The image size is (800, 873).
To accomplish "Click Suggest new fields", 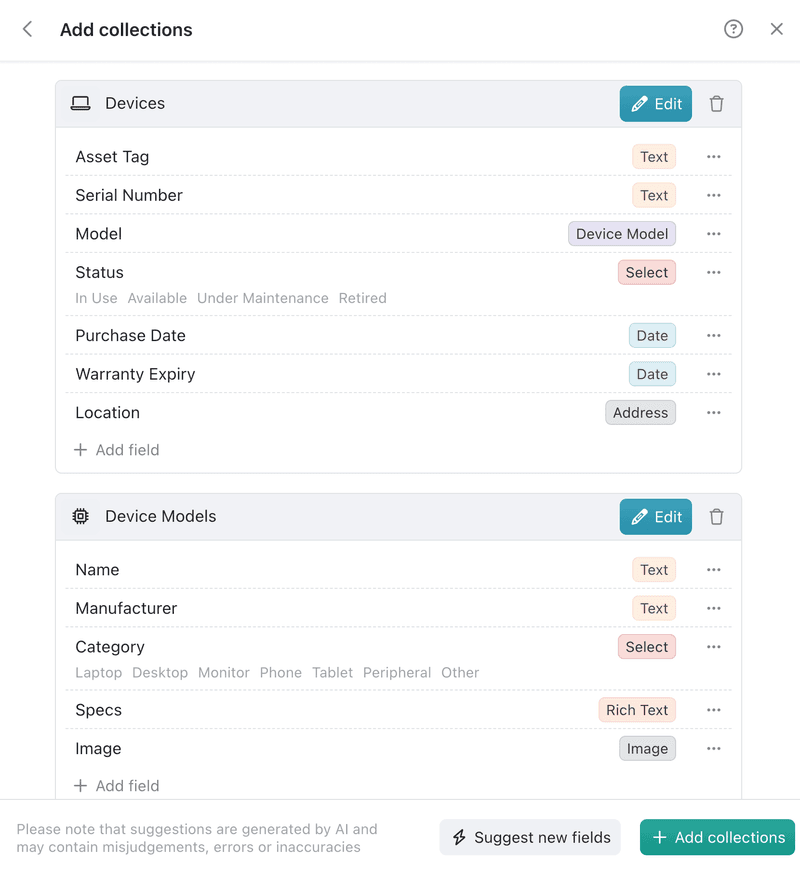I will [529, 837].
